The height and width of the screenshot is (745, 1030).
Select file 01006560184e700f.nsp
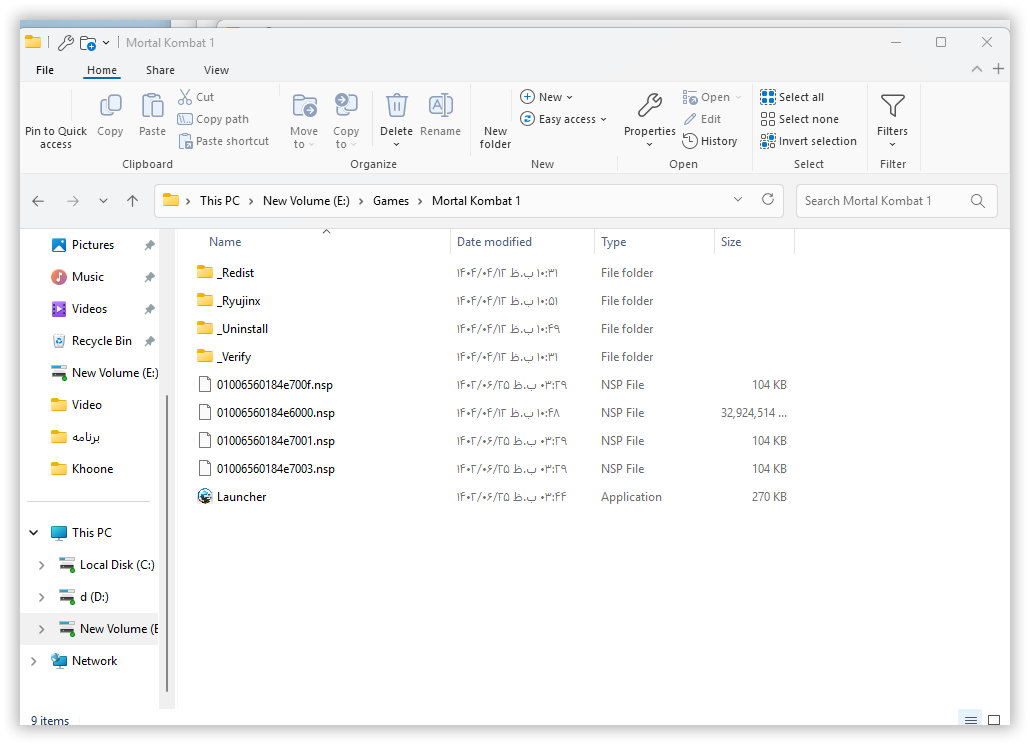275,385
